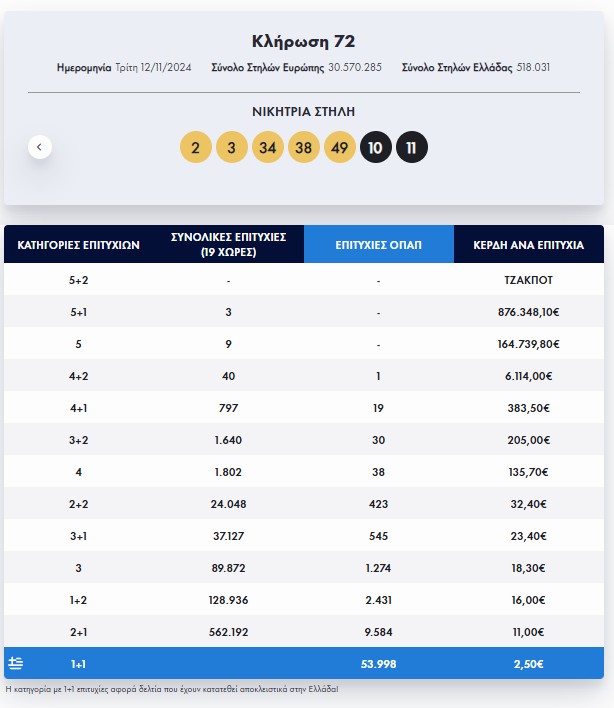Click the ΚΑΤΗΓΟΡΙΕΣ ΕΠΙΤΥΧΙΩΝ column header
The height and width of the screenshot is (708, 614).
click(x=79, y=244)
